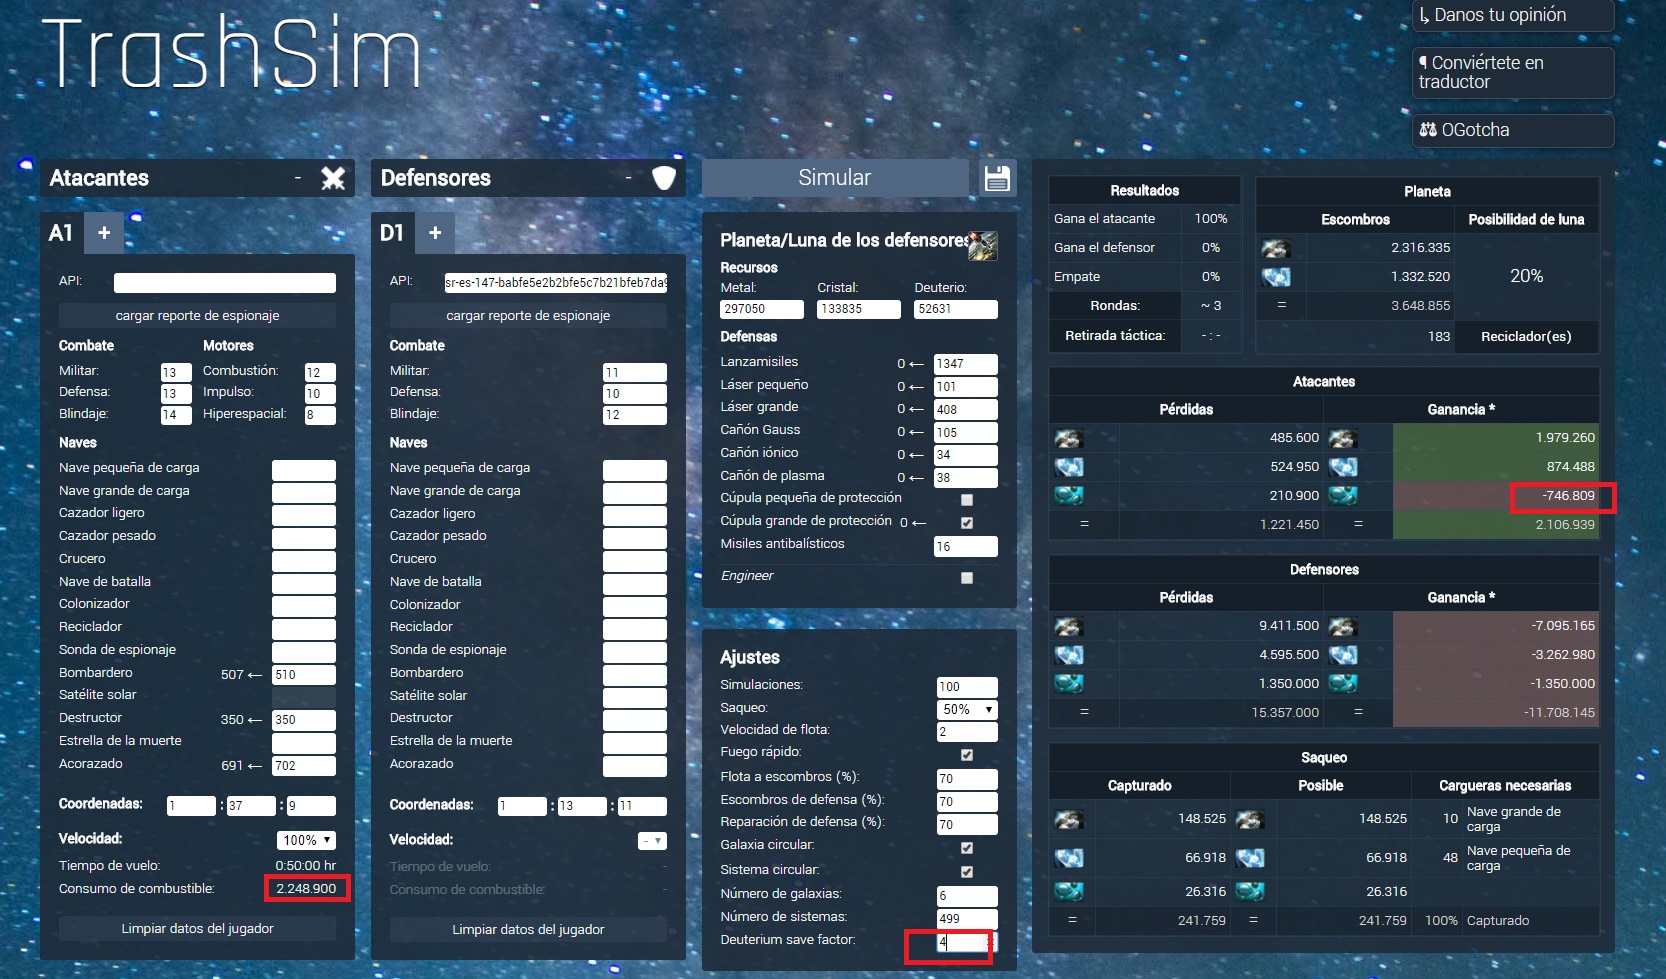Open defender Velocidad dropdown
Image resolution: width=1666 pixels, height=979 pixels.
(x=652, y=841)
